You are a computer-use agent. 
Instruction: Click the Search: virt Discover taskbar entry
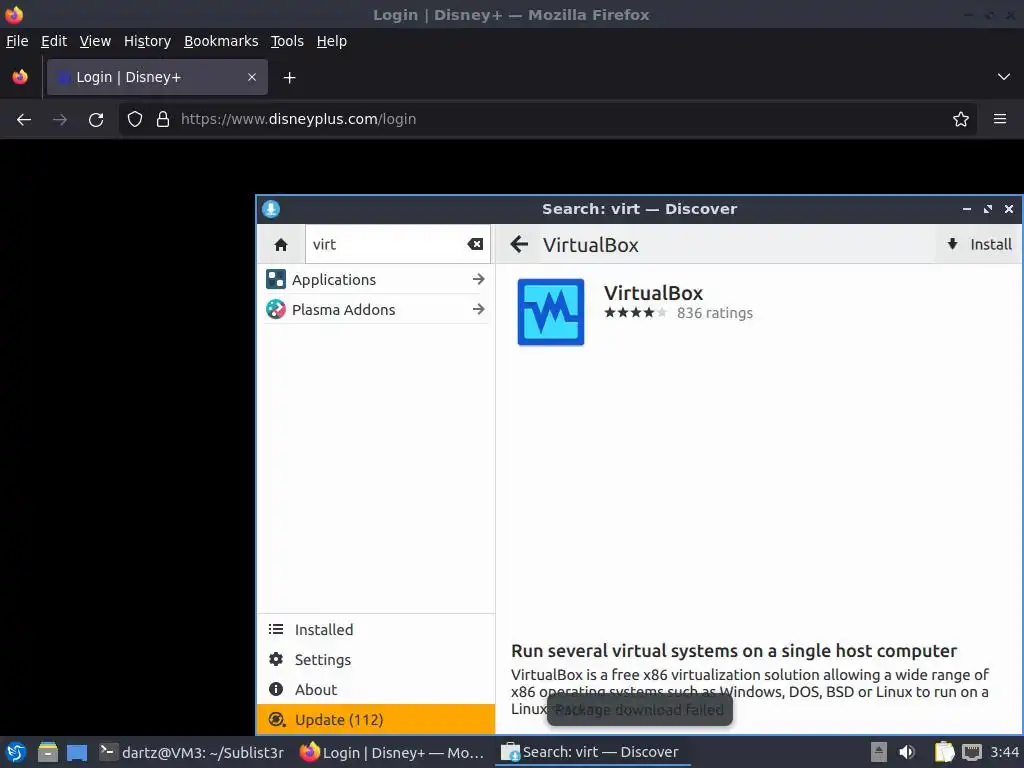pyautogui.click(x=591, y=752)
